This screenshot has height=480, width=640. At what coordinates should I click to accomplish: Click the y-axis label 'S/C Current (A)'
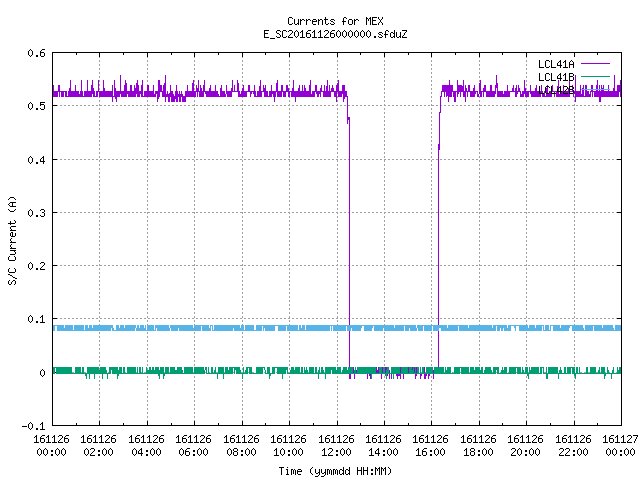tap(13, 240)
